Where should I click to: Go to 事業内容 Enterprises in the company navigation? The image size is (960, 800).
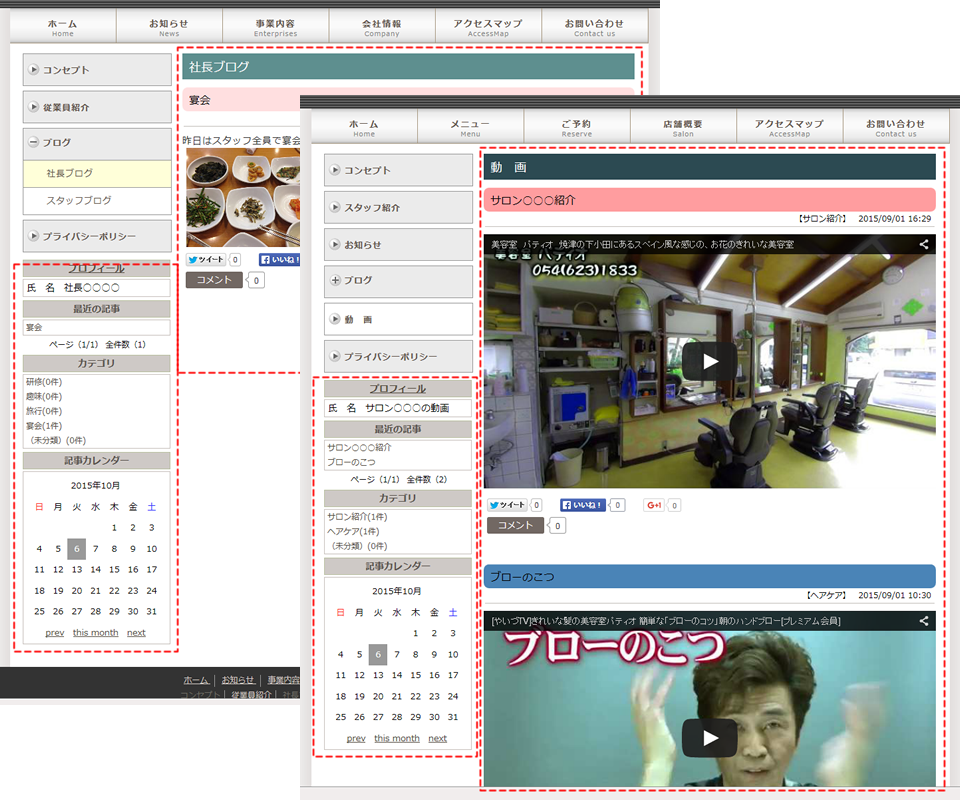[276, 27]
